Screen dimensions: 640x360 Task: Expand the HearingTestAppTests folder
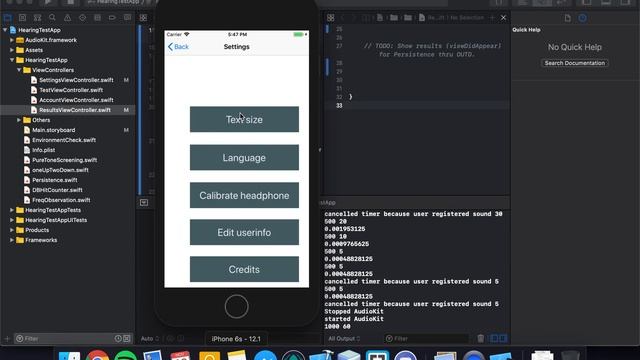(x=12, y=210)
